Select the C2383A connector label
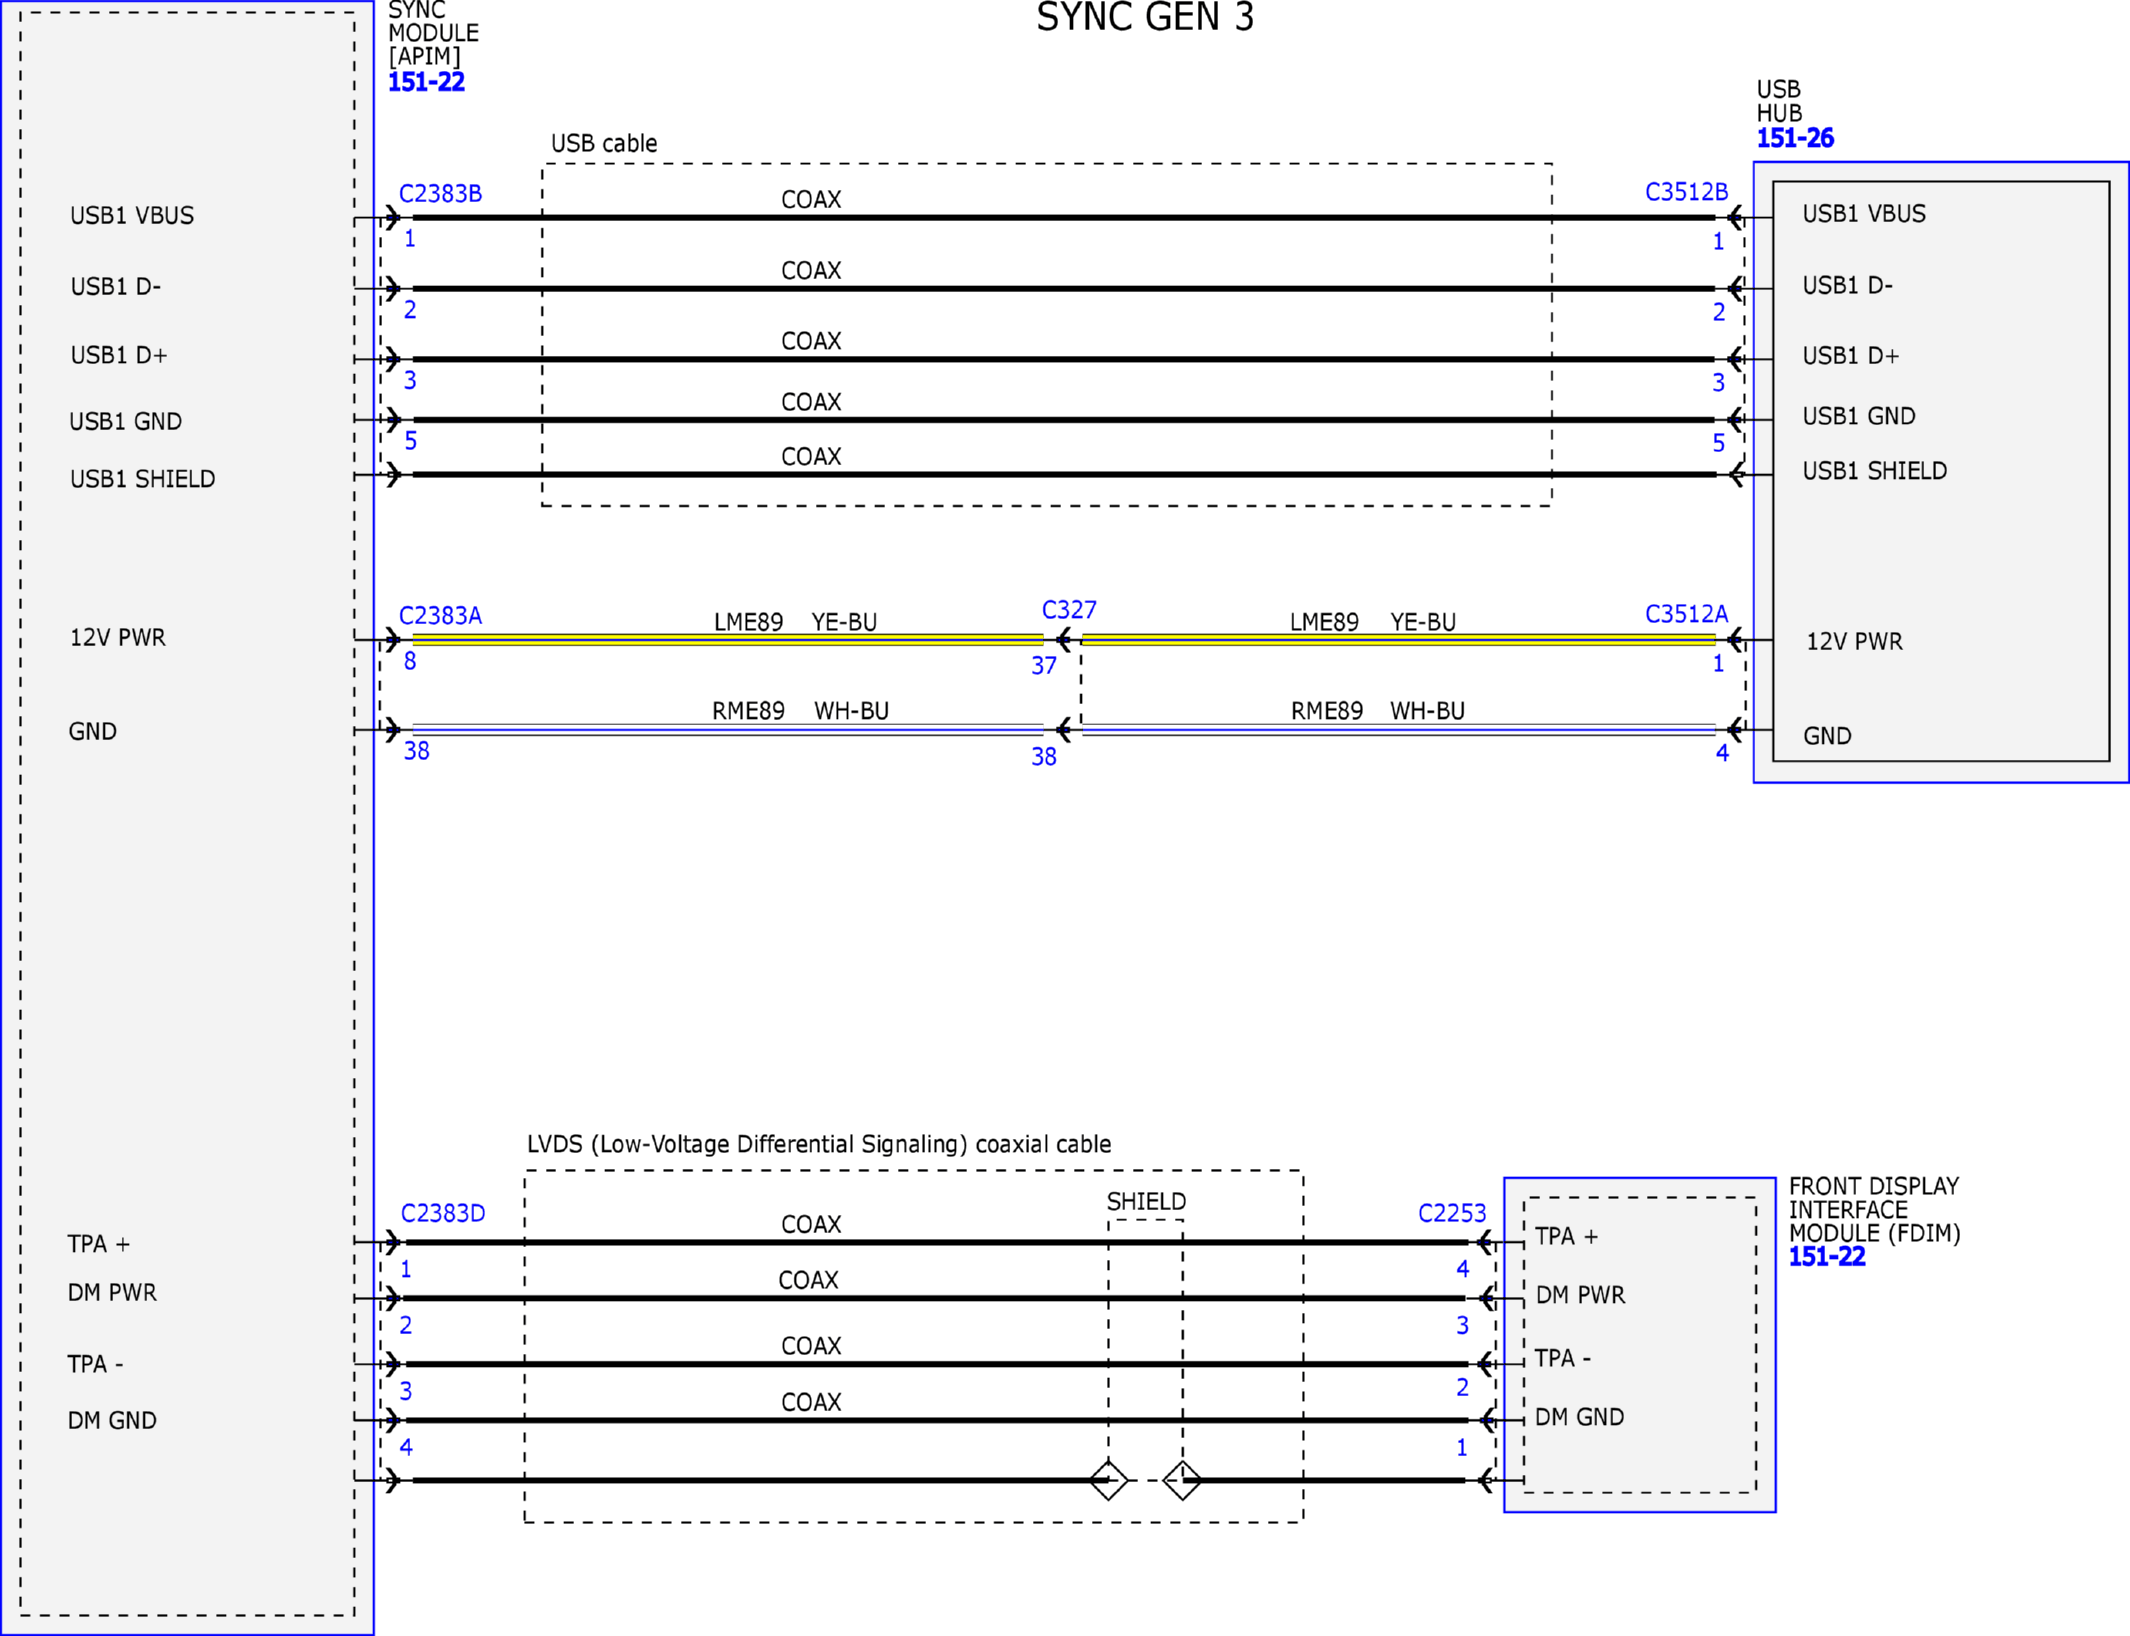This screenshot has width=2130, height=1636. [x=440, y=615]
